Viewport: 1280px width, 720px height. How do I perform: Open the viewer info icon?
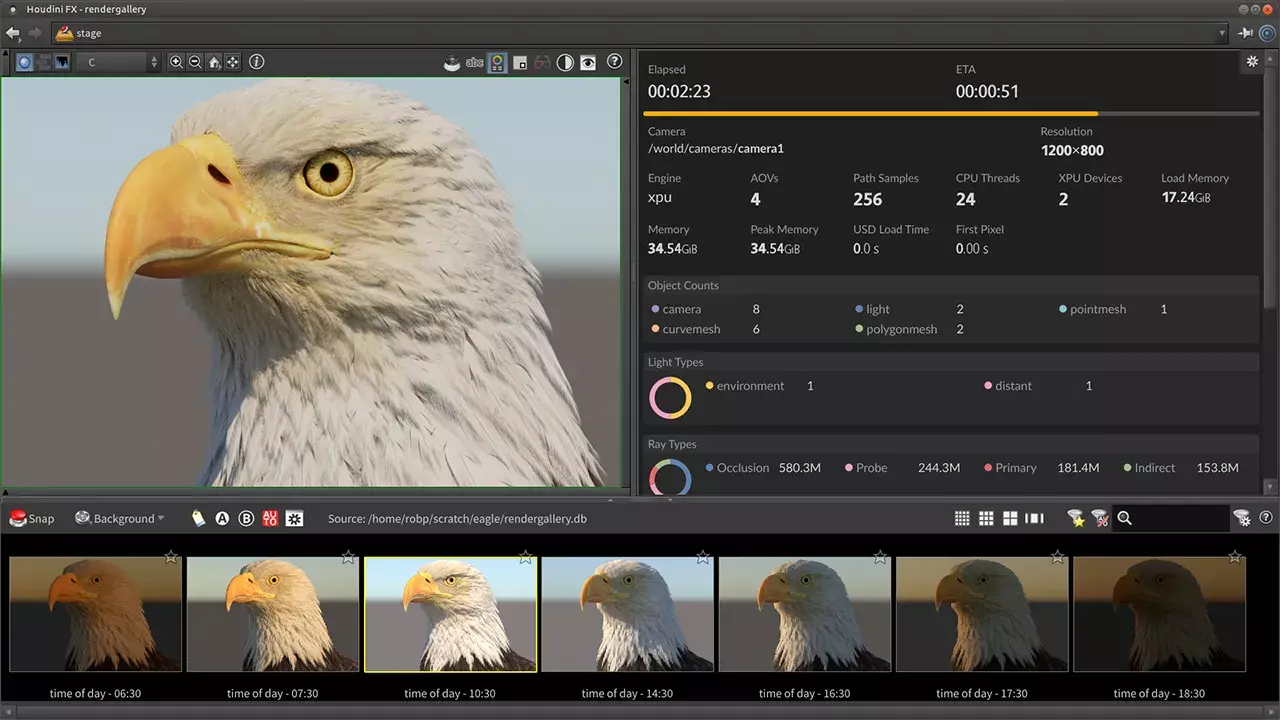[257, 62]
